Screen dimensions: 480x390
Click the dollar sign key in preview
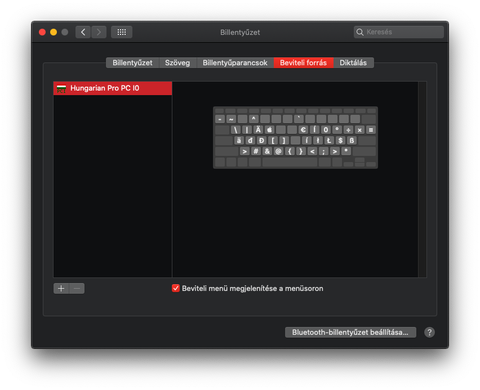click(340, 140)
